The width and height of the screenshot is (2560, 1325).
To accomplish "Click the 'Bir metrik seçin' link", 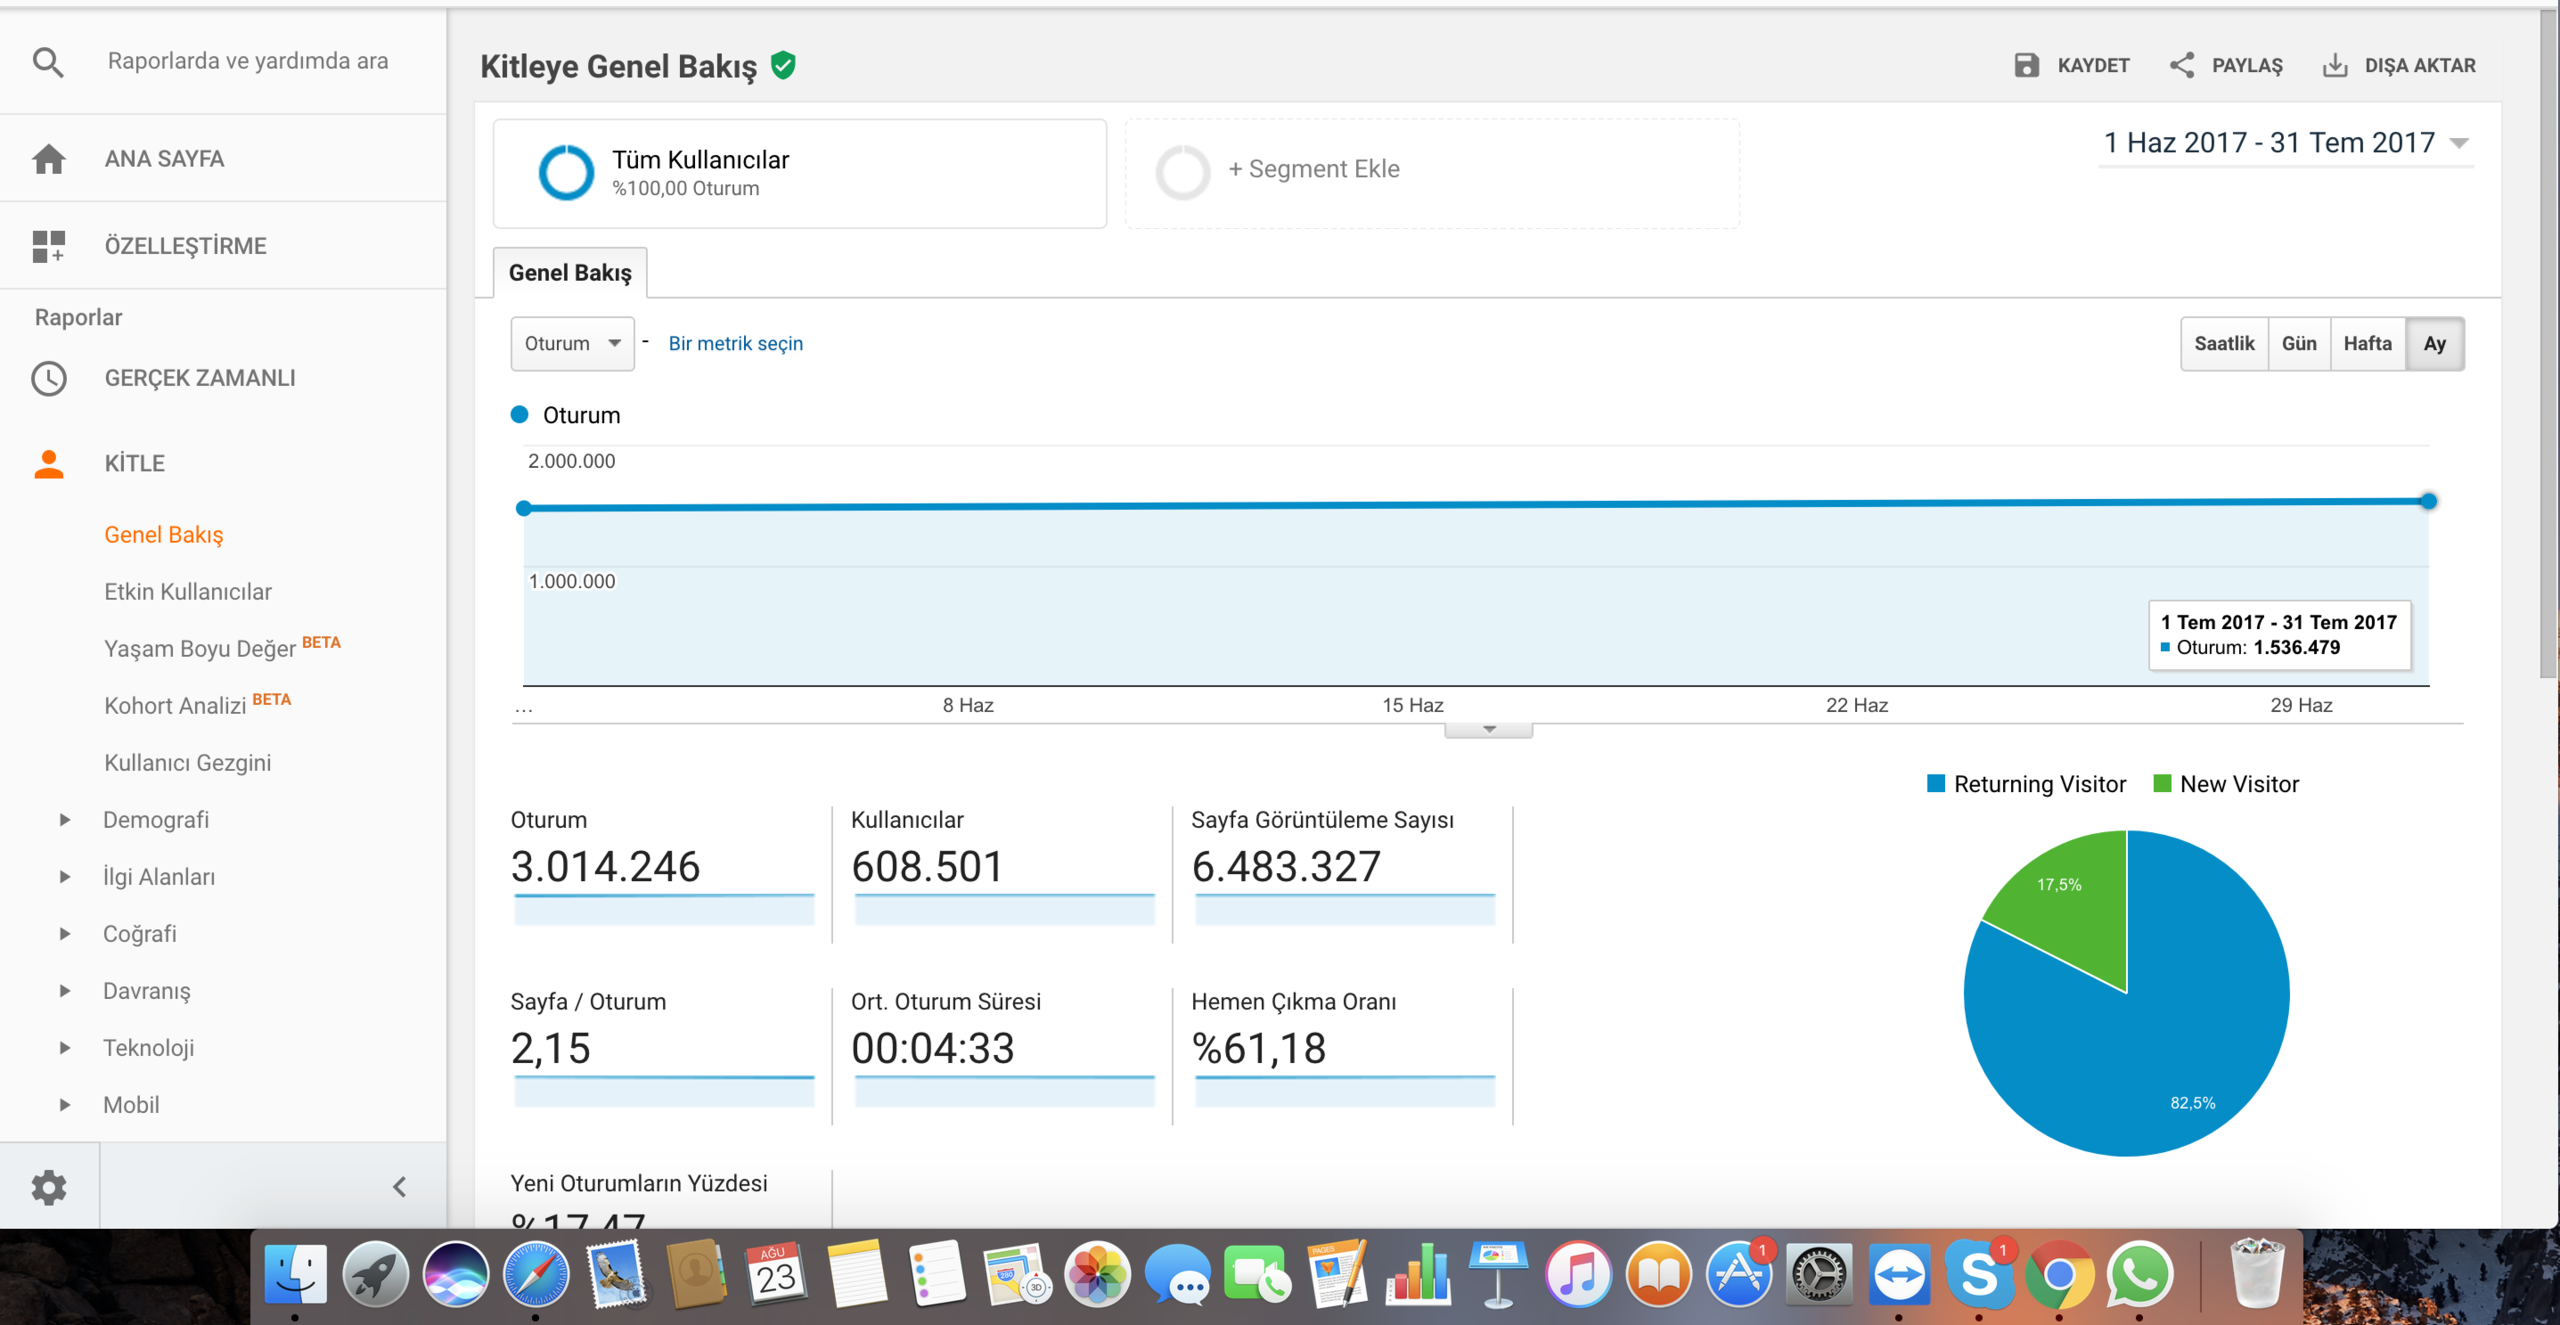I will tap(736, 344).
